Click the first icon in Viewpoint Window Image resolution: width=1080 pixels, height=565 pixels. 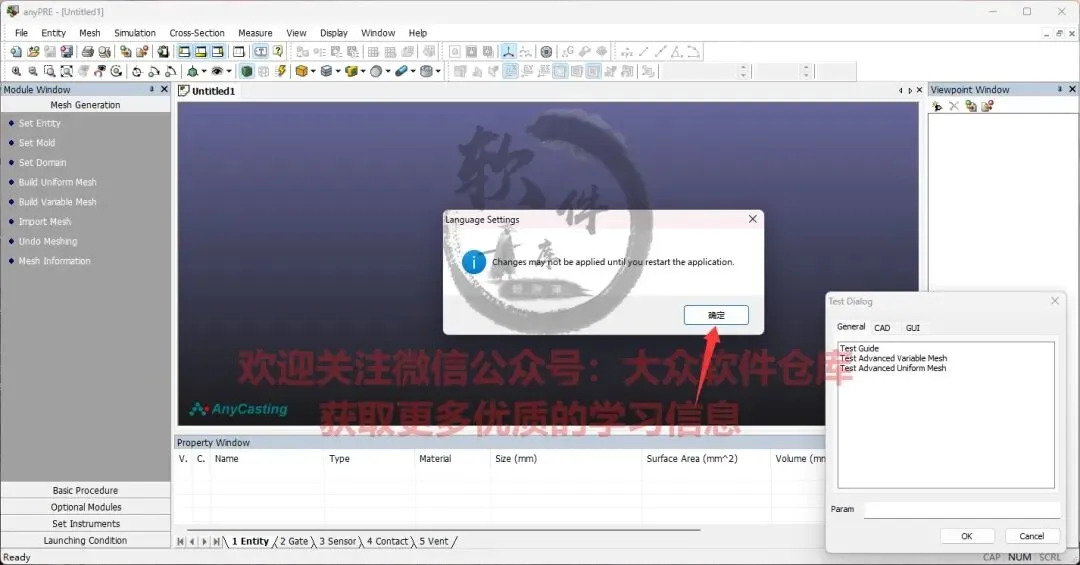click(937, 106)
